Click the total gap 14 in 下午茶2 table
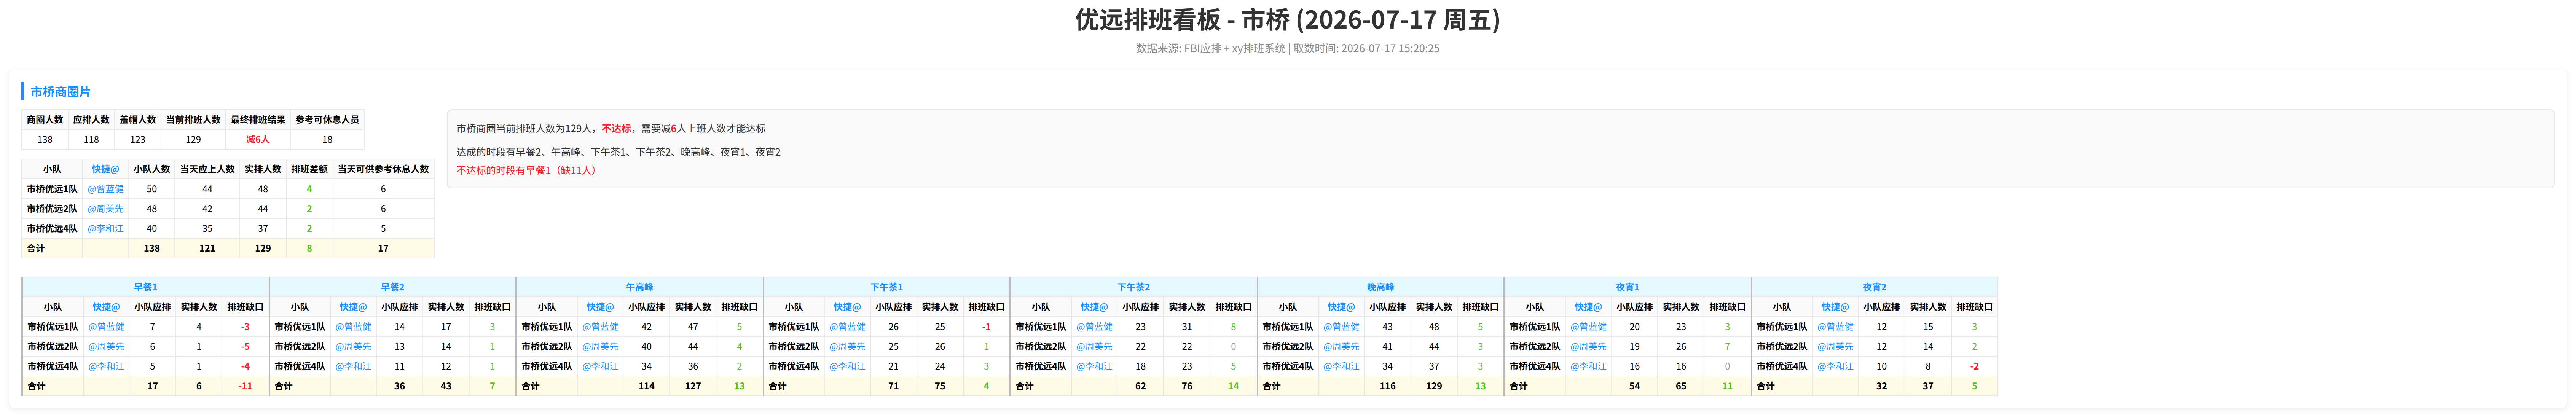Viewport: 2576px width, 419px height. point(1233,386)
